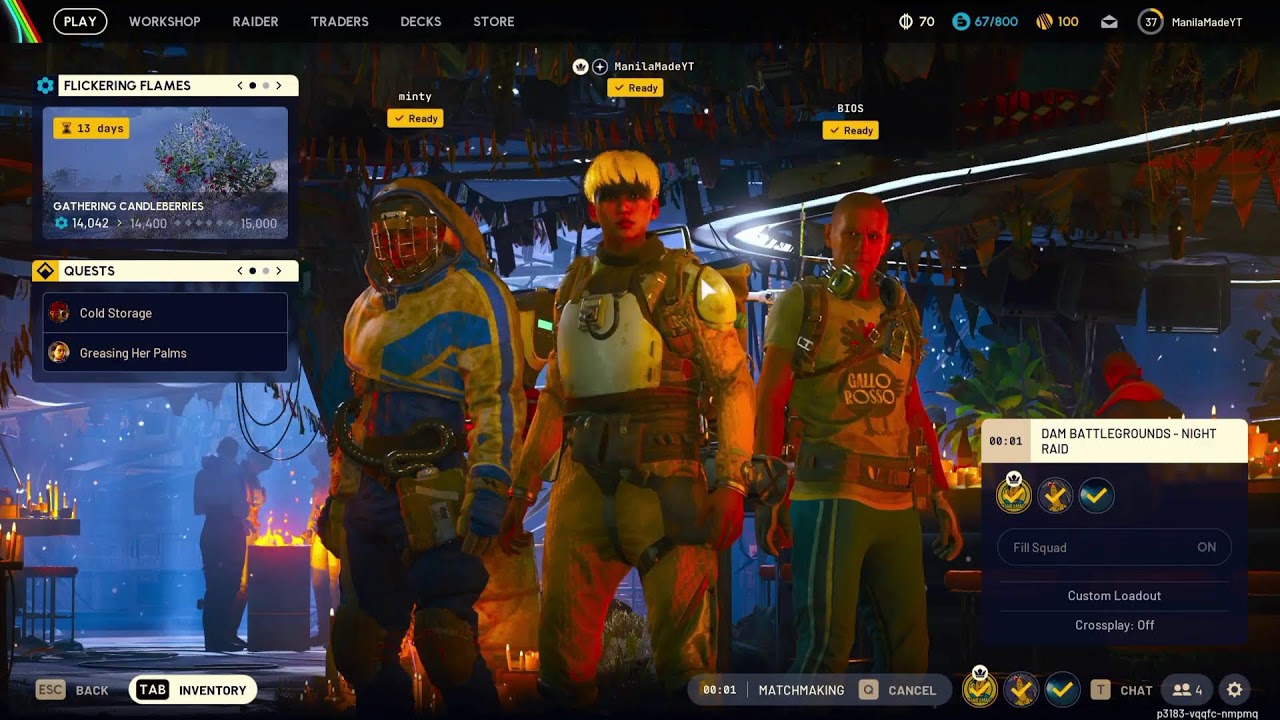The image size is (1280, 720).
Task: Click the 70 currency token icon
Action: click(x=906, y=21)
